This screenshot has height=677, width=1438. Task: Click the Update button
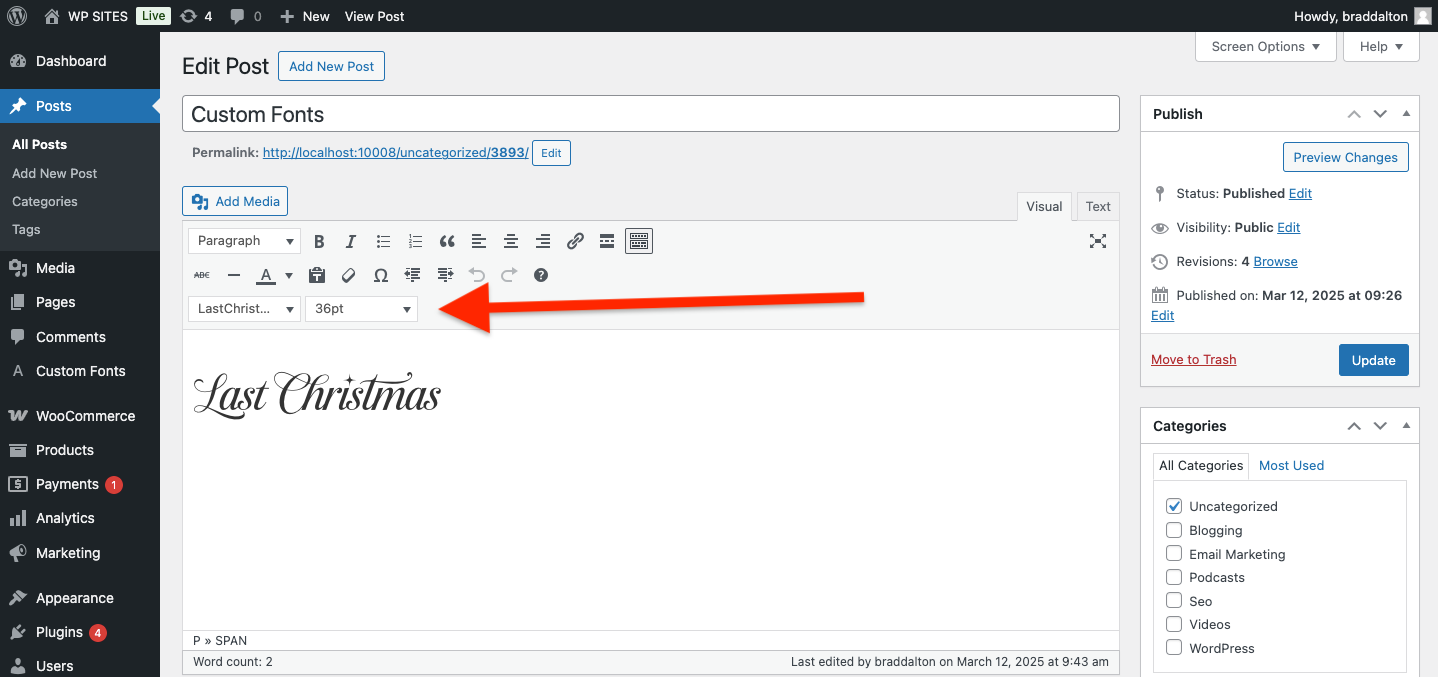click(1373, 360)
